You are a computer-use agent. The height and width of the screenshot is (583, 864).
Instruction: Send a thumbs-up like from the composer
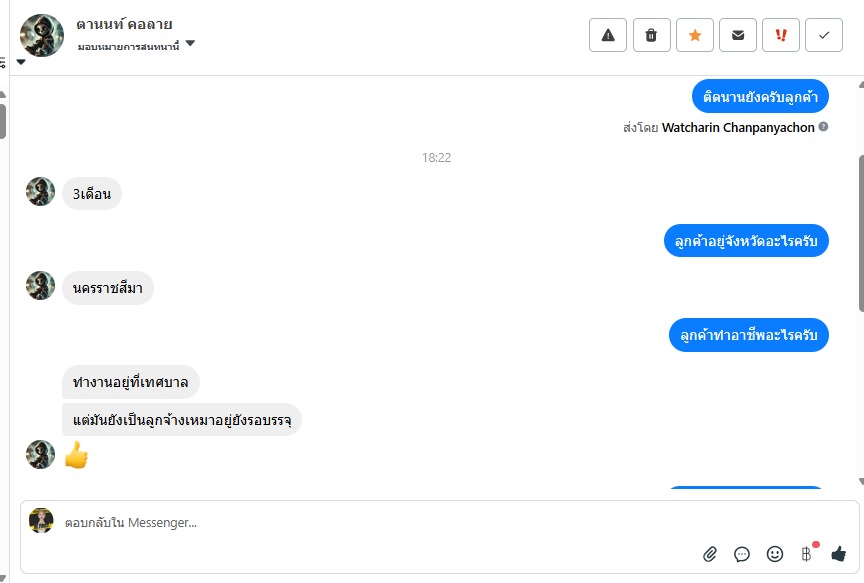pos(839,554)
